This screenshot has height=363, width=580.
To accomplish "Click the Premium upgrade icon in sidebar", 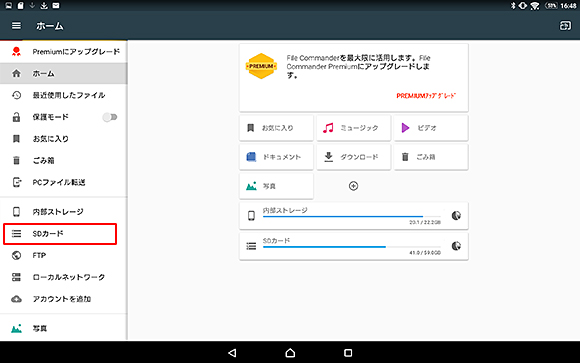I will [x=16, y=51].
